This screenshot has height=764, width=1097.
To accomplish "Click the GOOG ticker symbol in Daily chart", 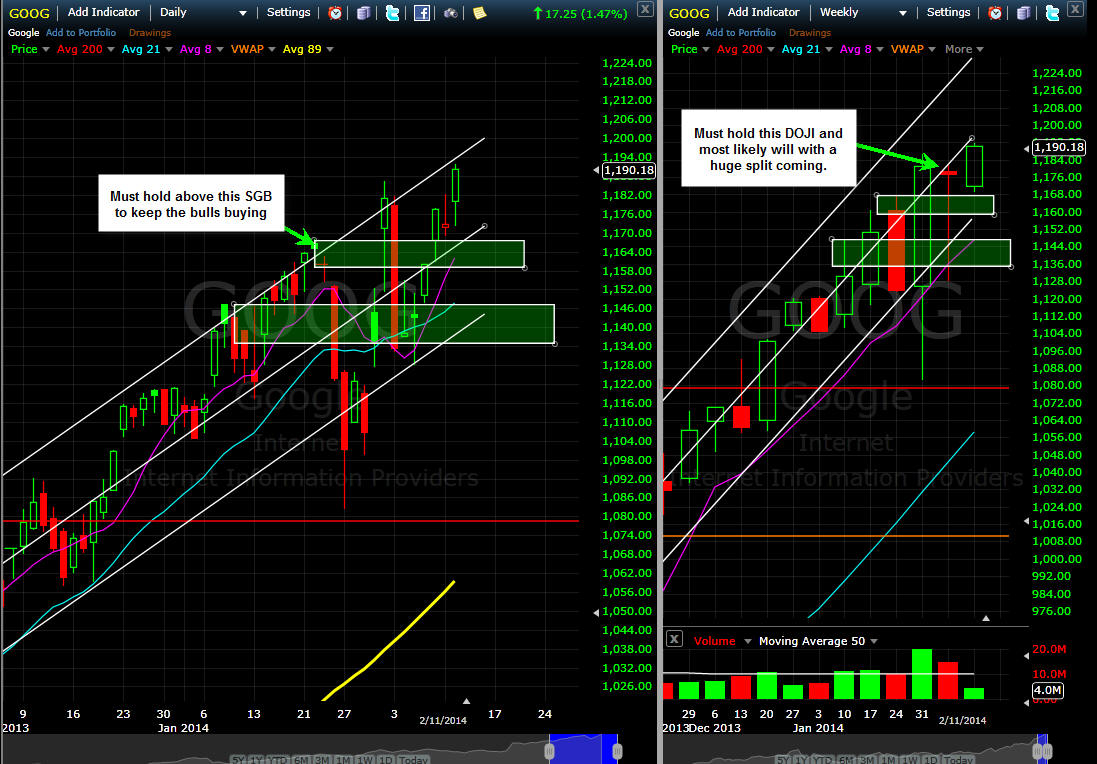I will (x=29, y=13).
